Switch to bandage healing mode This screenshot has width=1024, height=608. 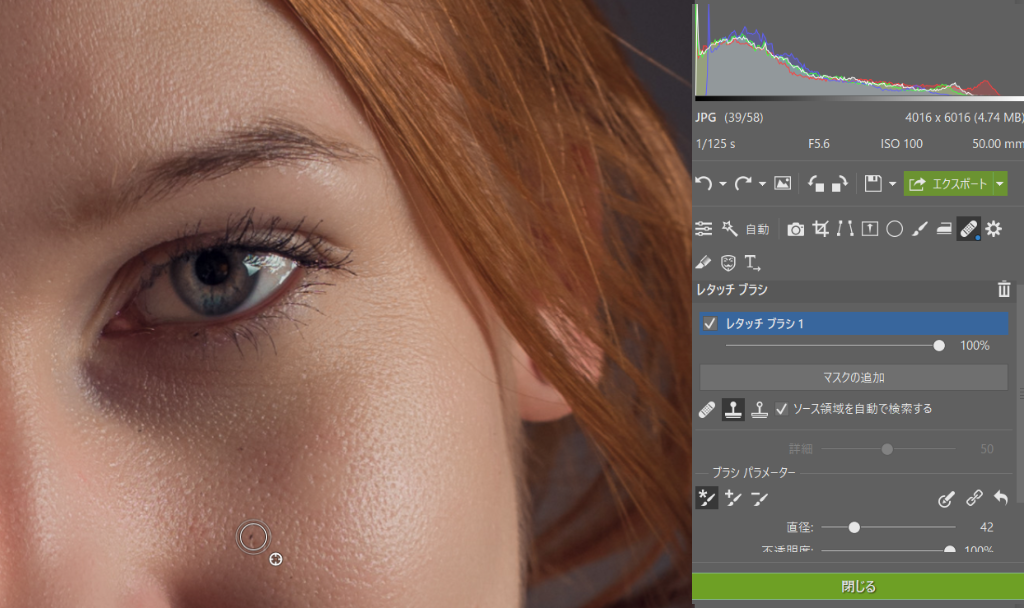707,409
